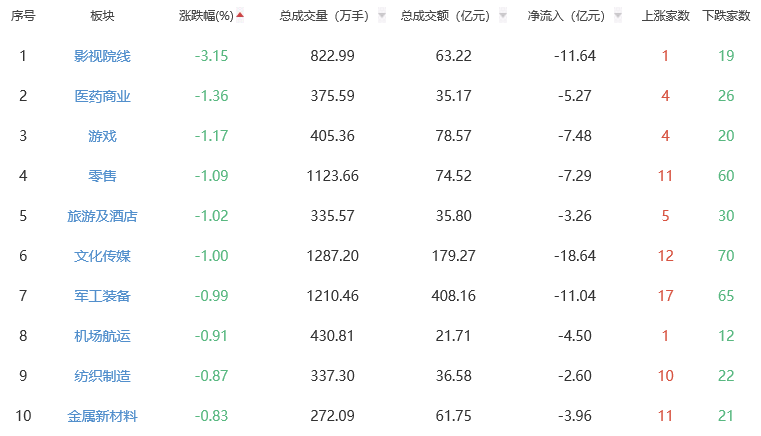
Task: Open the 影视院线 sector link
Action: 102,56
